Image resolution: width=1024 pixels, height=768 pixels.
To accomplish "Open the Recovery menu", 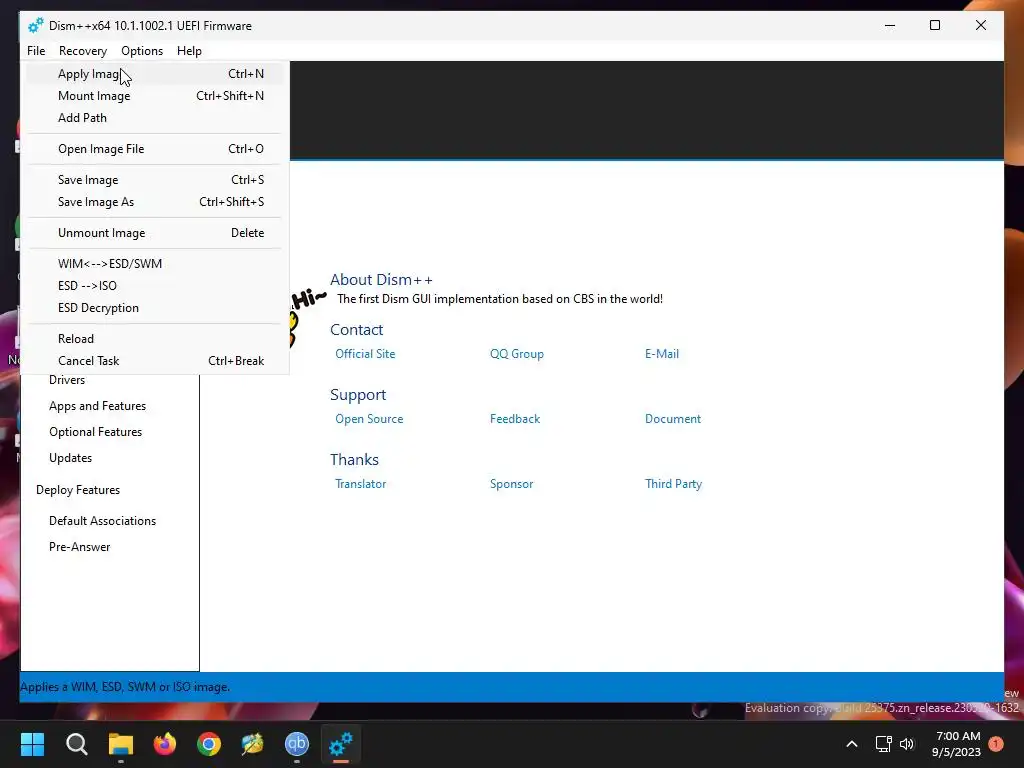I will (x=82, y=51).
